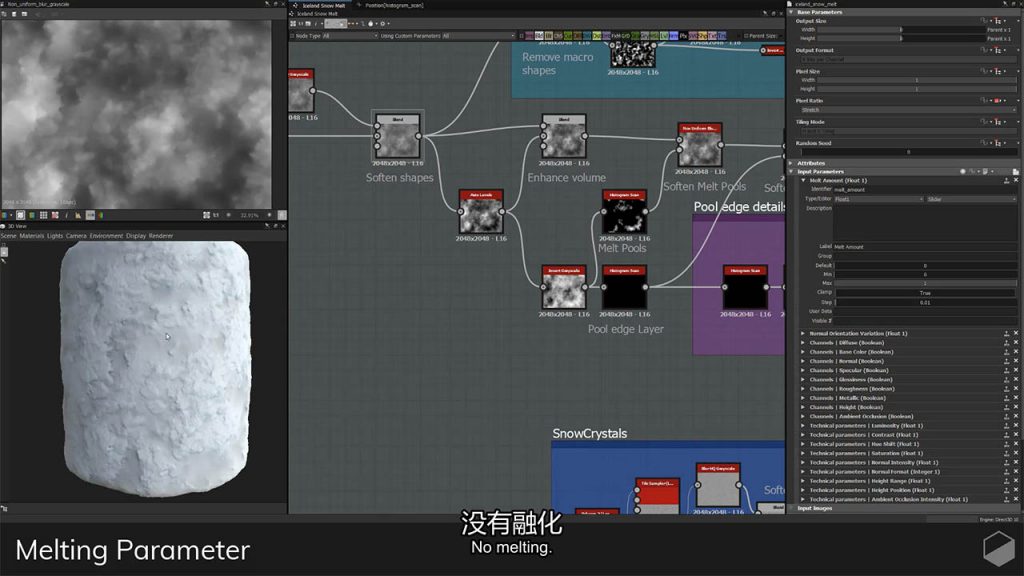
Task: Click the Default value slider for Melt Amount
Action: point(925,266)
